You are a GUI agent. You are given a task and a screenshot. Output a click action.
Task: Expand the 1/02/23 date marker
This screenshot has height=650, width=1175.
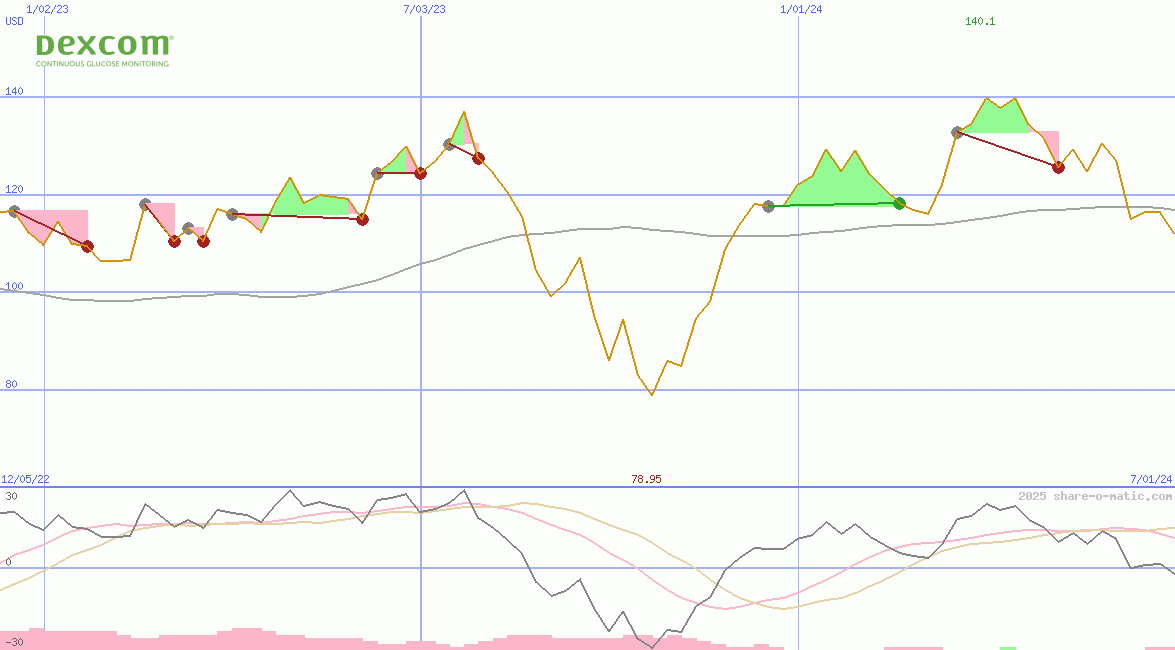click(x=46, y=9)
